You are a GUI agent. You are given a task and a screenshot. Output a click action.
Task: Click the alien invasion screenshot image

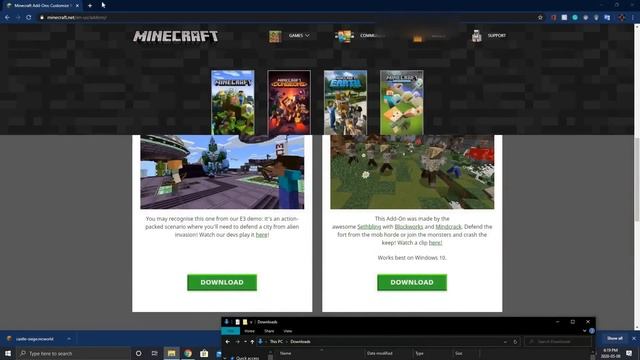coord(222,172)
